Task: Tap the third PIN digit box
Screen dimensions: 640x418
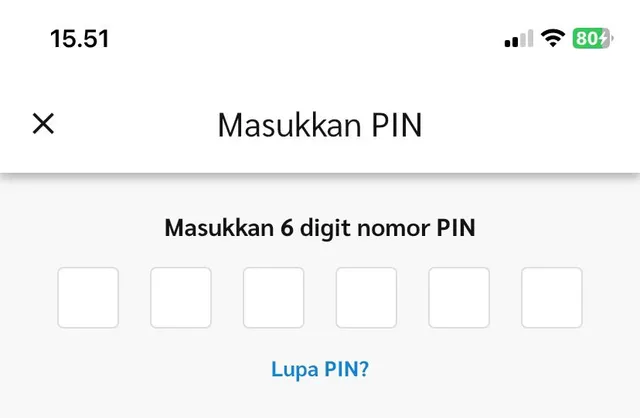Action: pos(273,298)
